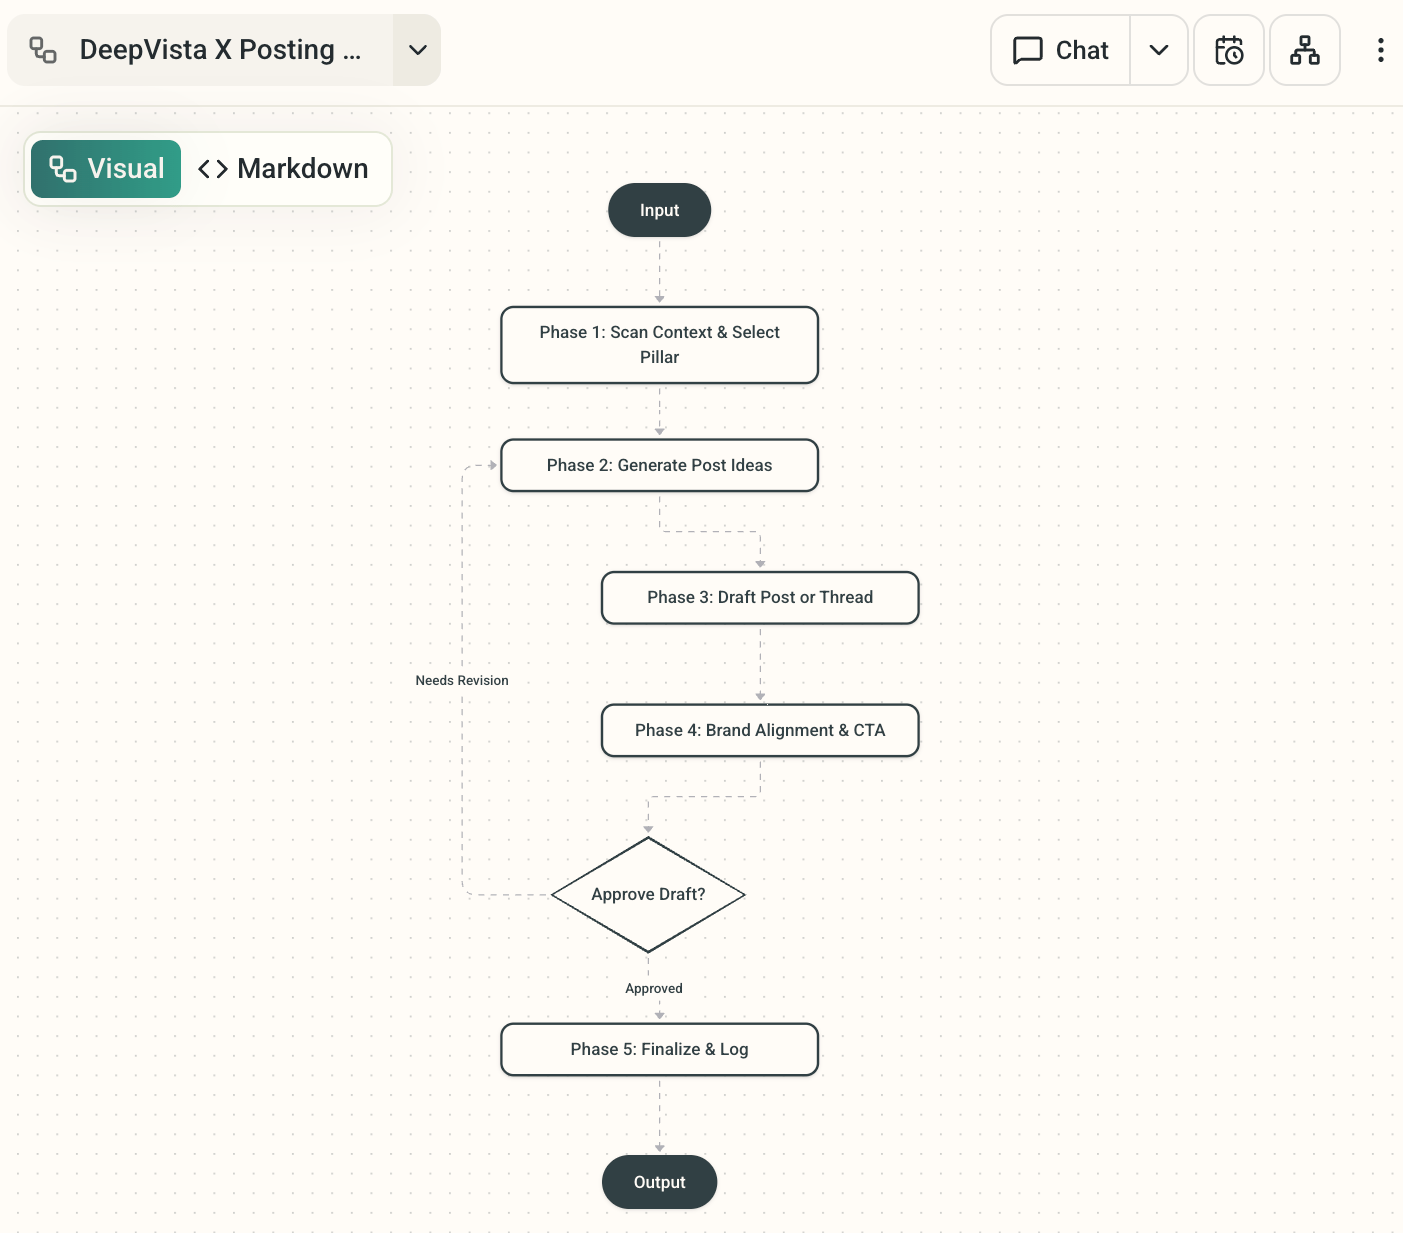Switch to the Visual view tab
The height and width of the screenshot is (1233, 1403).
pos(106,169)
